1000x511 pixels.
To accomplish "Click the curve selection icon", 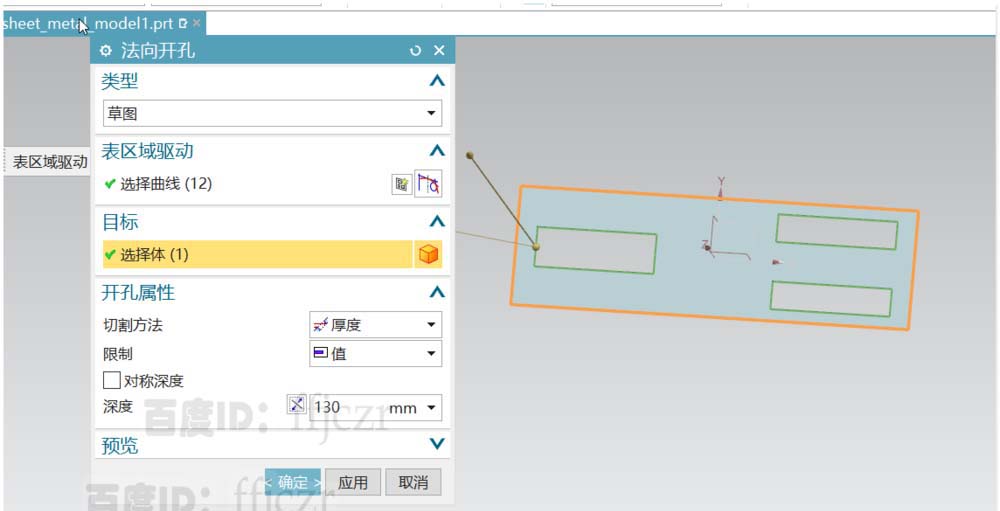I will [429, 184].
